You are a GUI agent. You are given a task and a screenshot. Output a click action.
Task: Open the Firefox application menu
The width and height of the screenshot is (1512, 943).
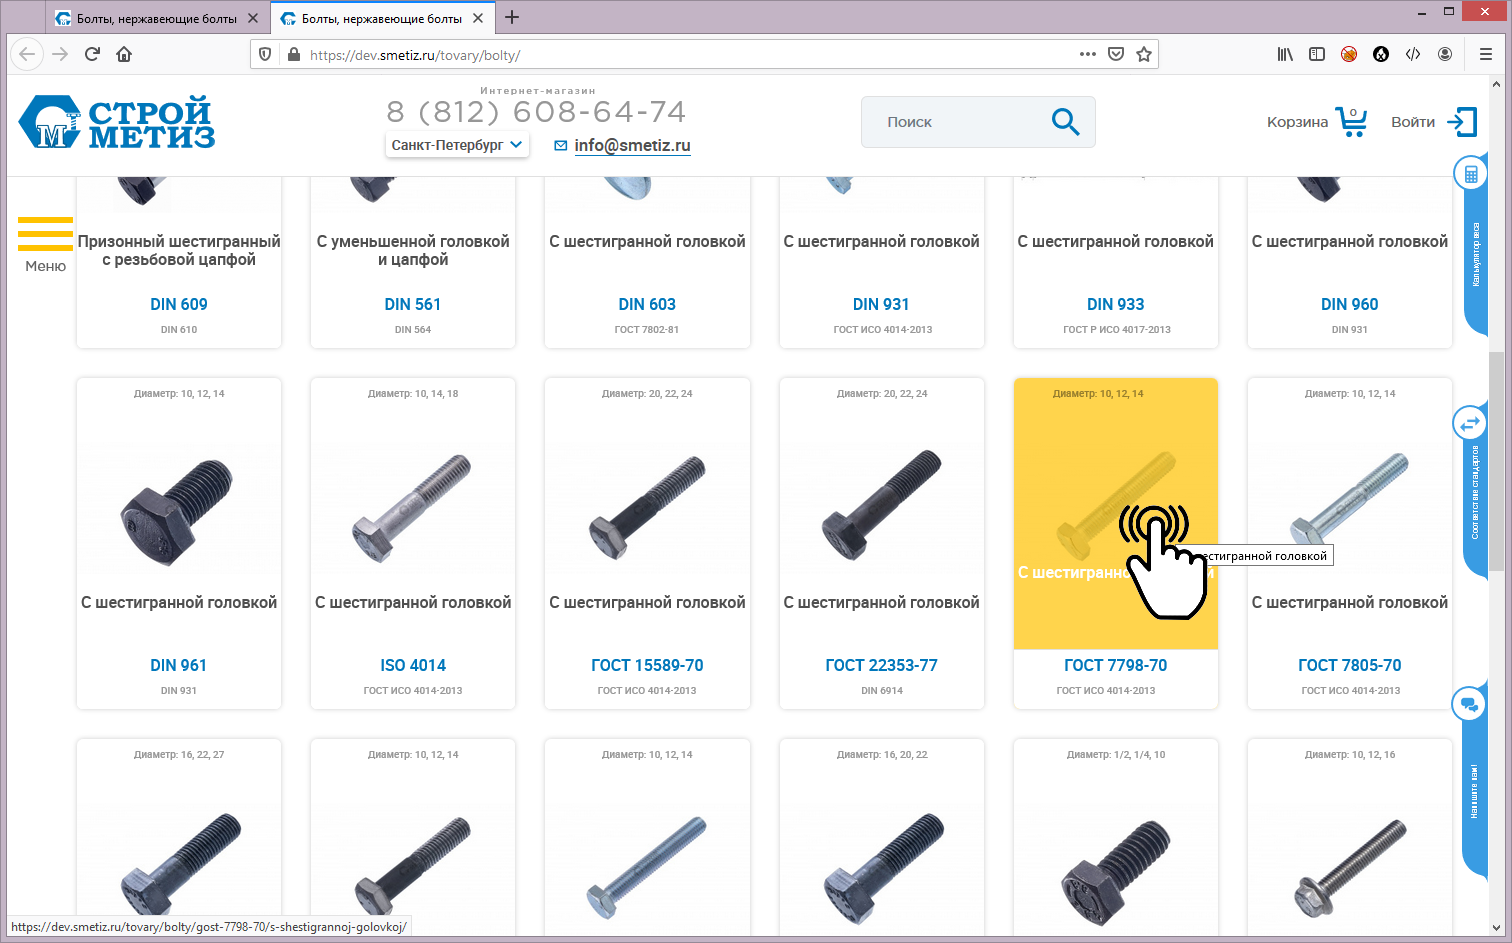click(x=1485, y=54)
